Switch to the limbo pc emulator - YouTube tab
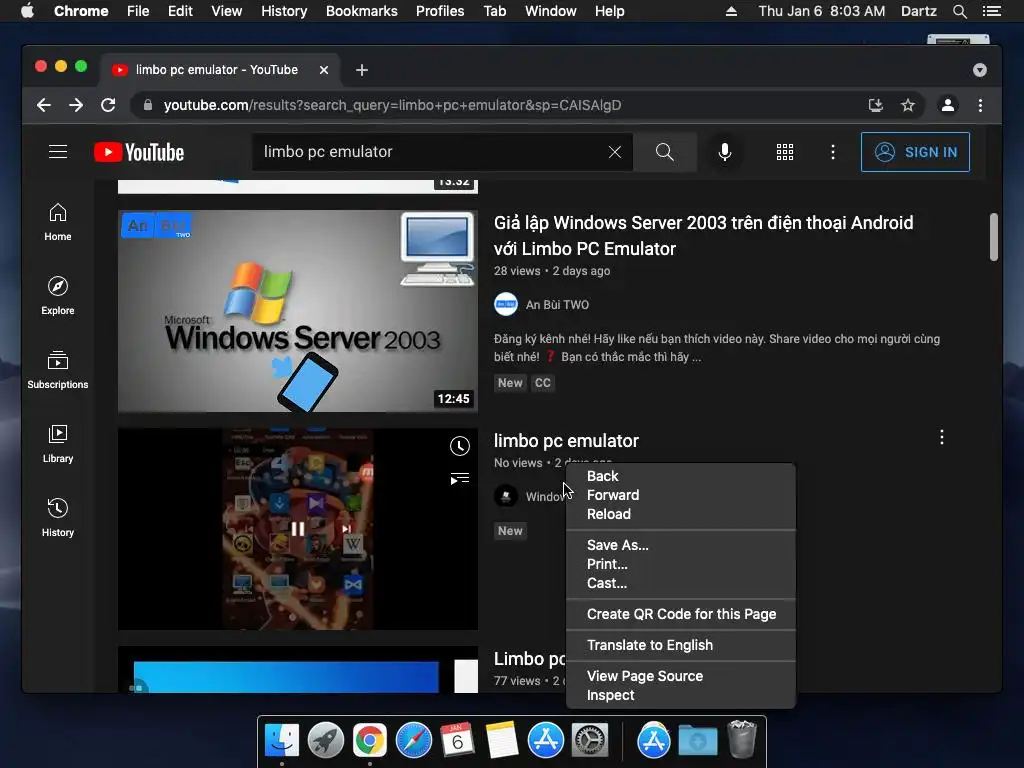Image resolution: width=1024 pixels, height=768 pixels. 219,70
